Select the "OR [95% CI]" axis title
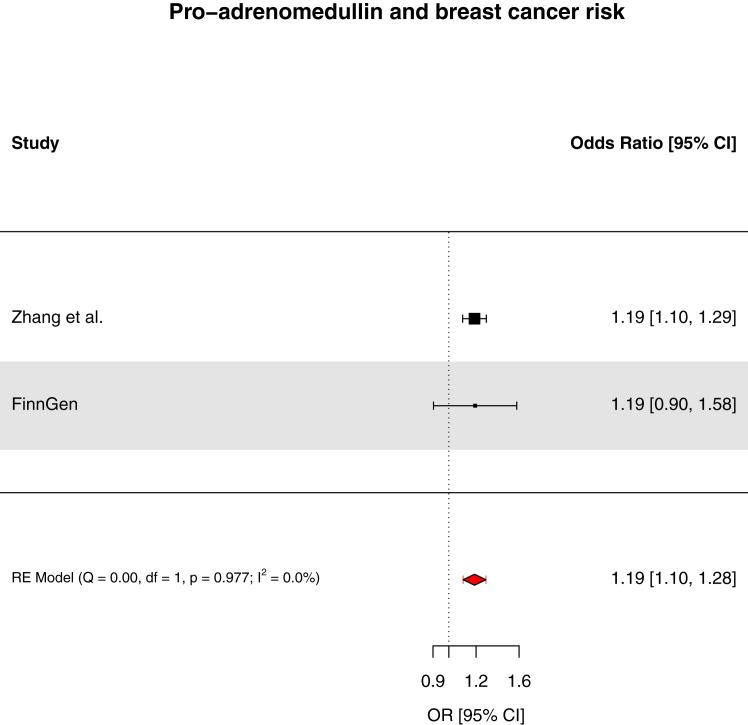The height and width of the screenshot is (725, 748). [475, 714]
